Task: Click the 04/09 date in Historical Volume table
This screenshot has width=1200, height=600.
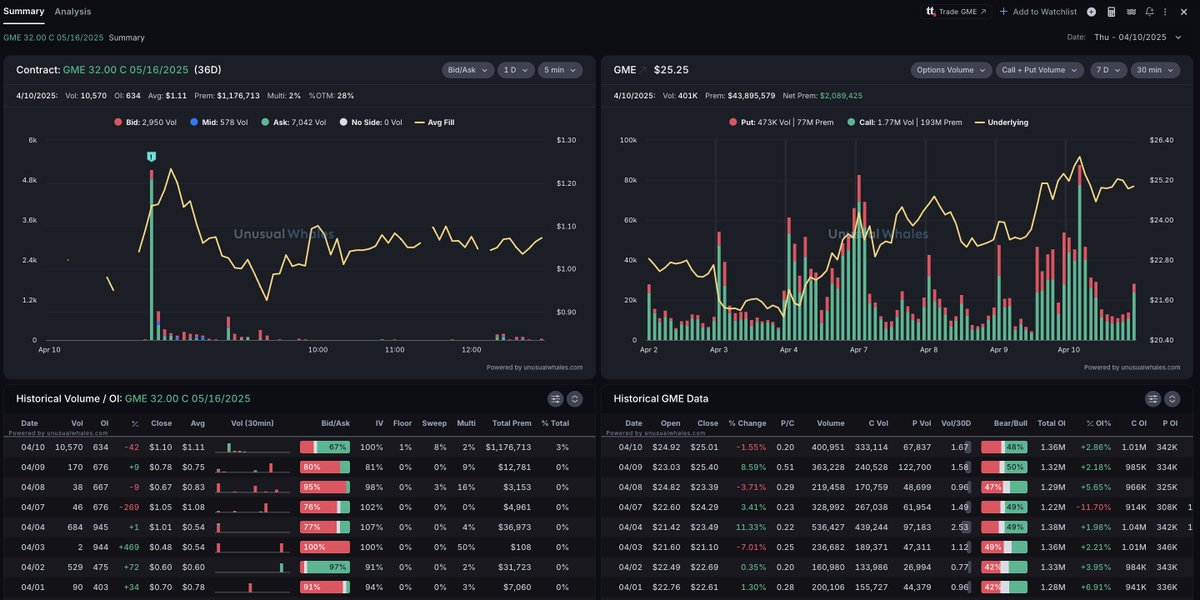Action: (x=33, y=467)
